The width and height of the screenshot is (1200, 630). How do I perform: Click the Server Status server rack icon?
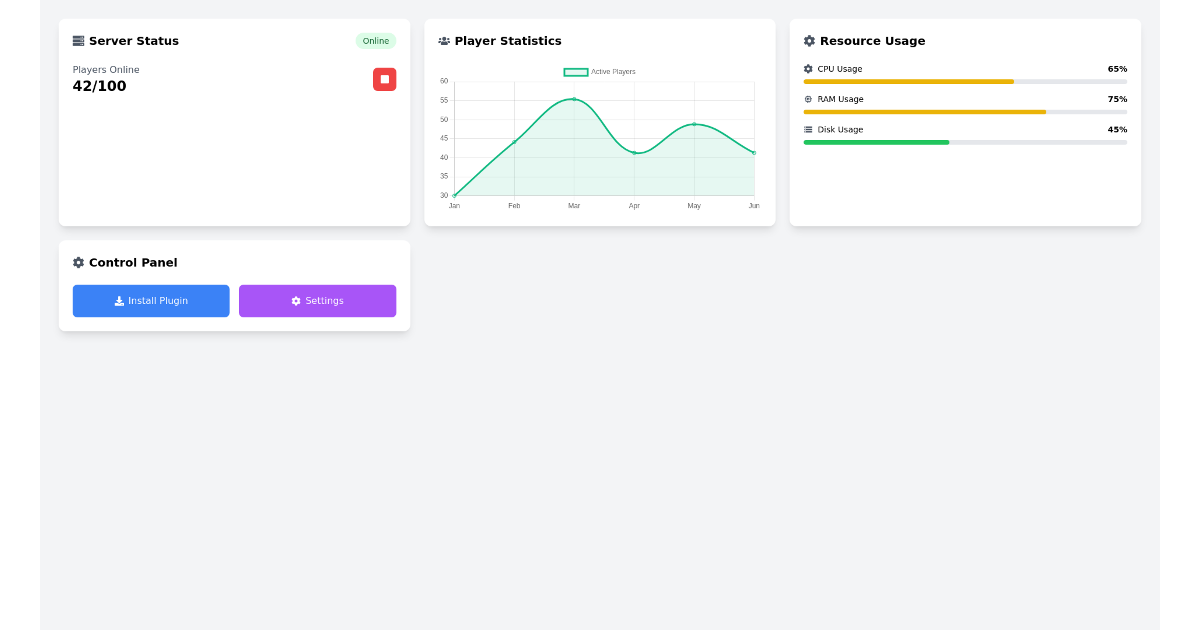pyautogui.click(x=78, y=40)
